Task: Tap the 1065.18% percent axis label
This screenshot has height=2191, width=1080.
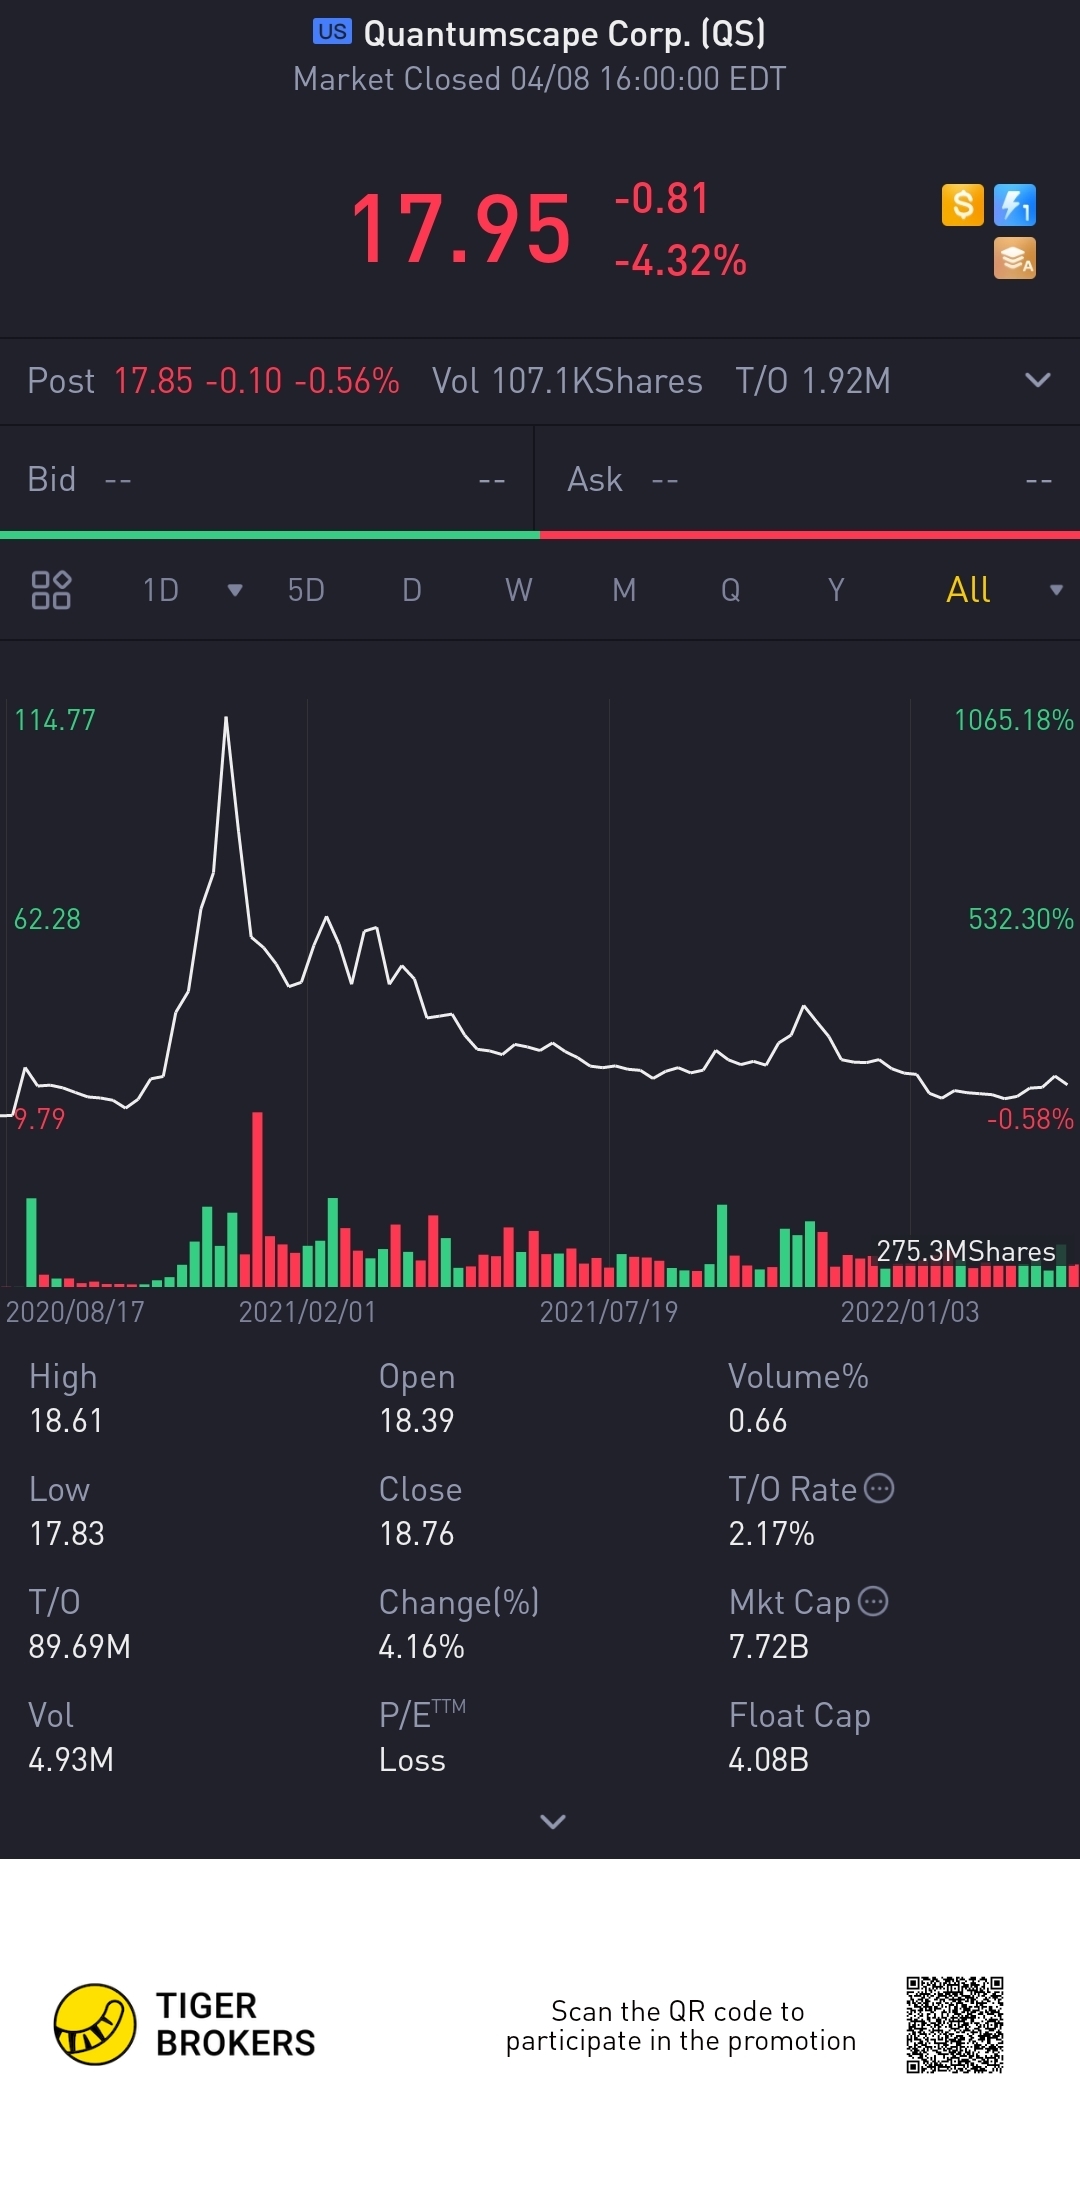Action: click(x=1014, y=720)
